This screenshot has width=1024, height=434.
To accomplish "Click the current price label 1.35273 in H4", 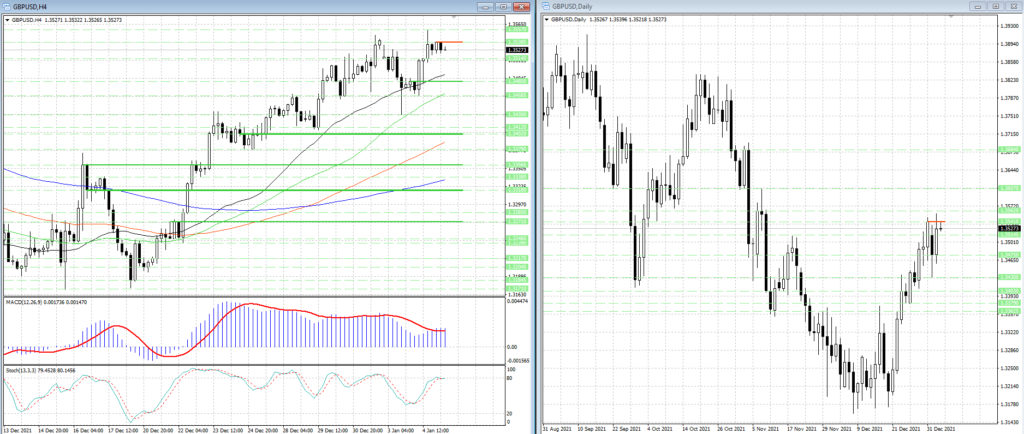I will [x=517, y=50].
